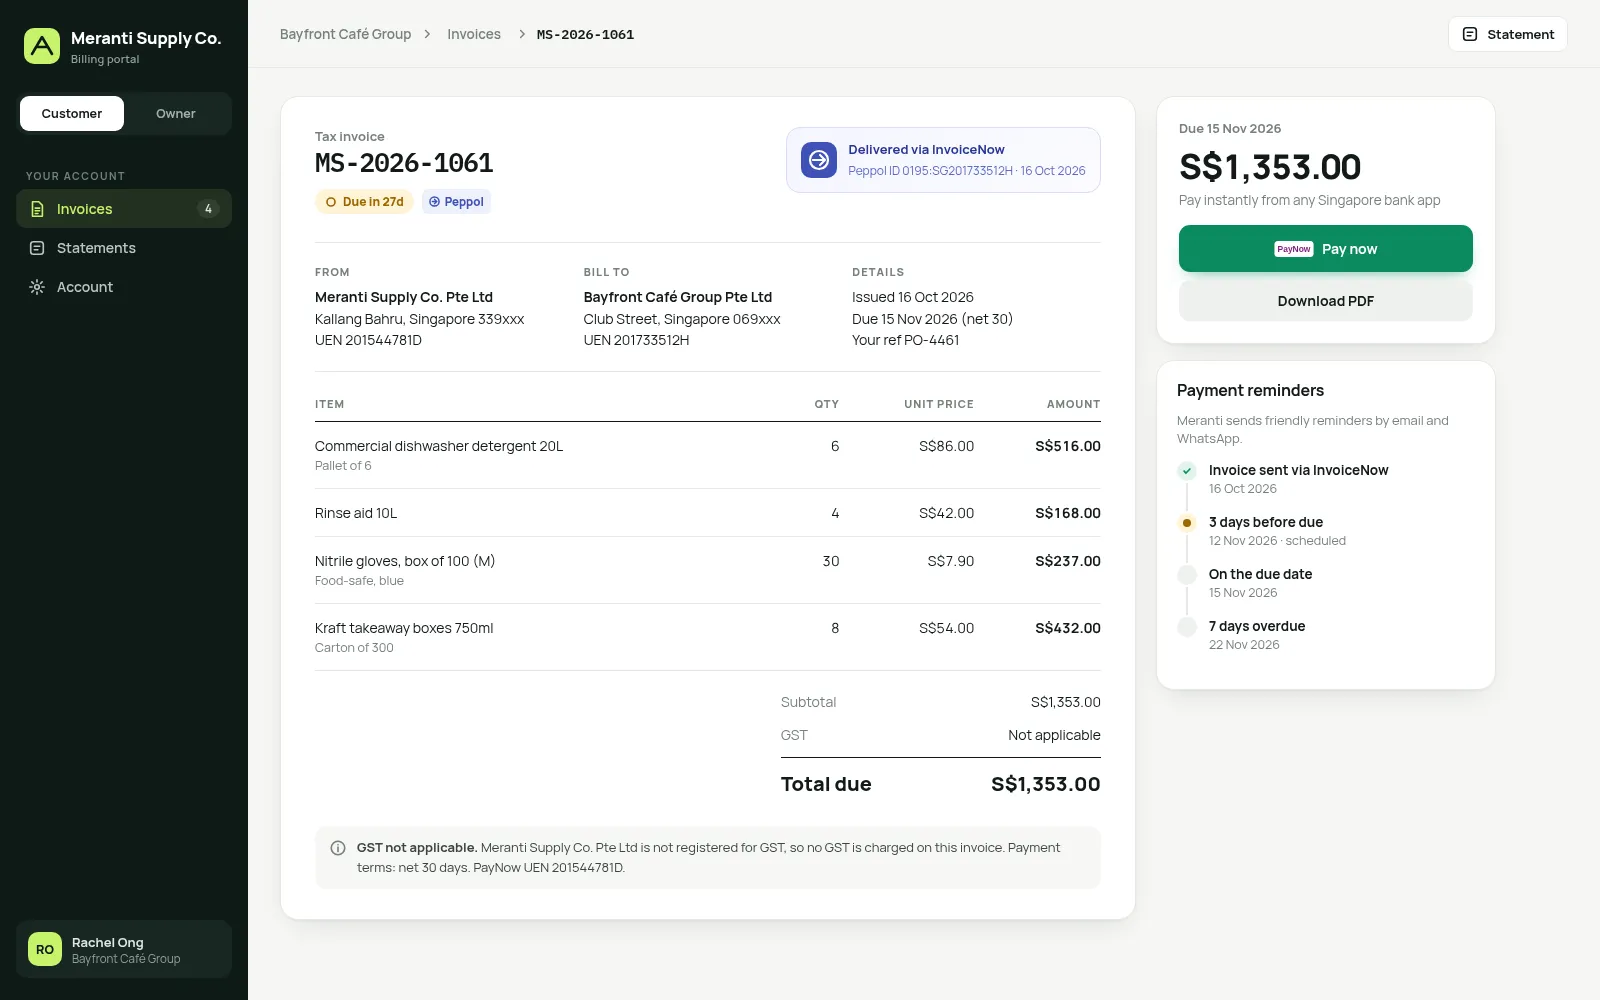This screenshot has width=1600, height=1000.
Task: Click UEN 201733512H under Bill To
Action: [x=636, y=340]
